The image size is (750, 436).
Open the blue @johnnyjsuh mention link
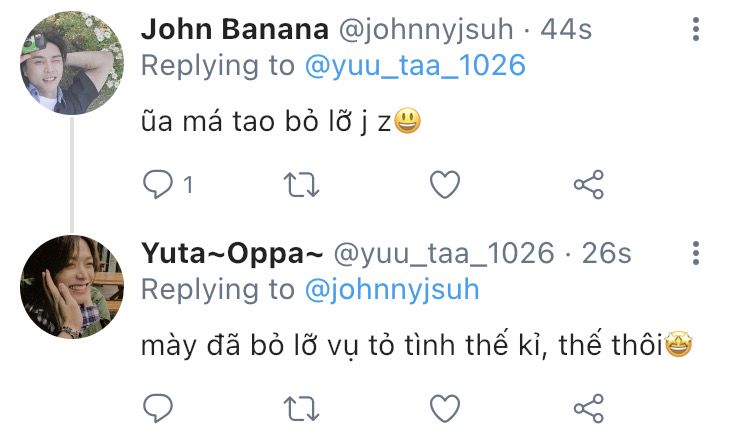(x=392, y=290)
